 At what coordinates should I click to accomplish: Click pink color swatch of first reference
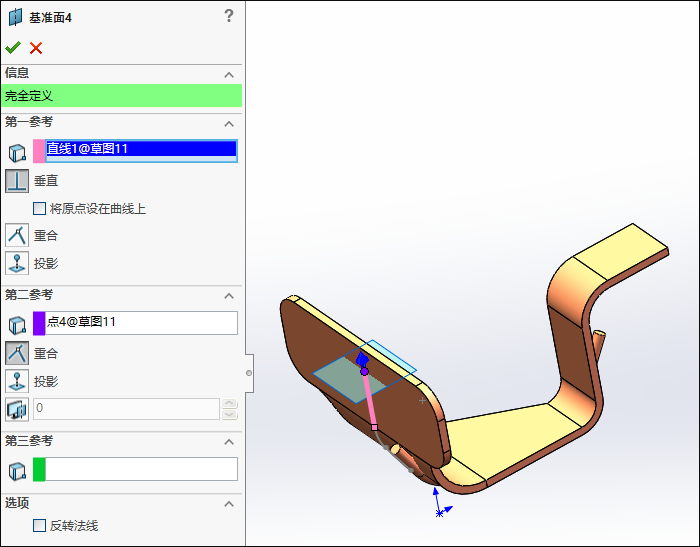tap(39, 151)
